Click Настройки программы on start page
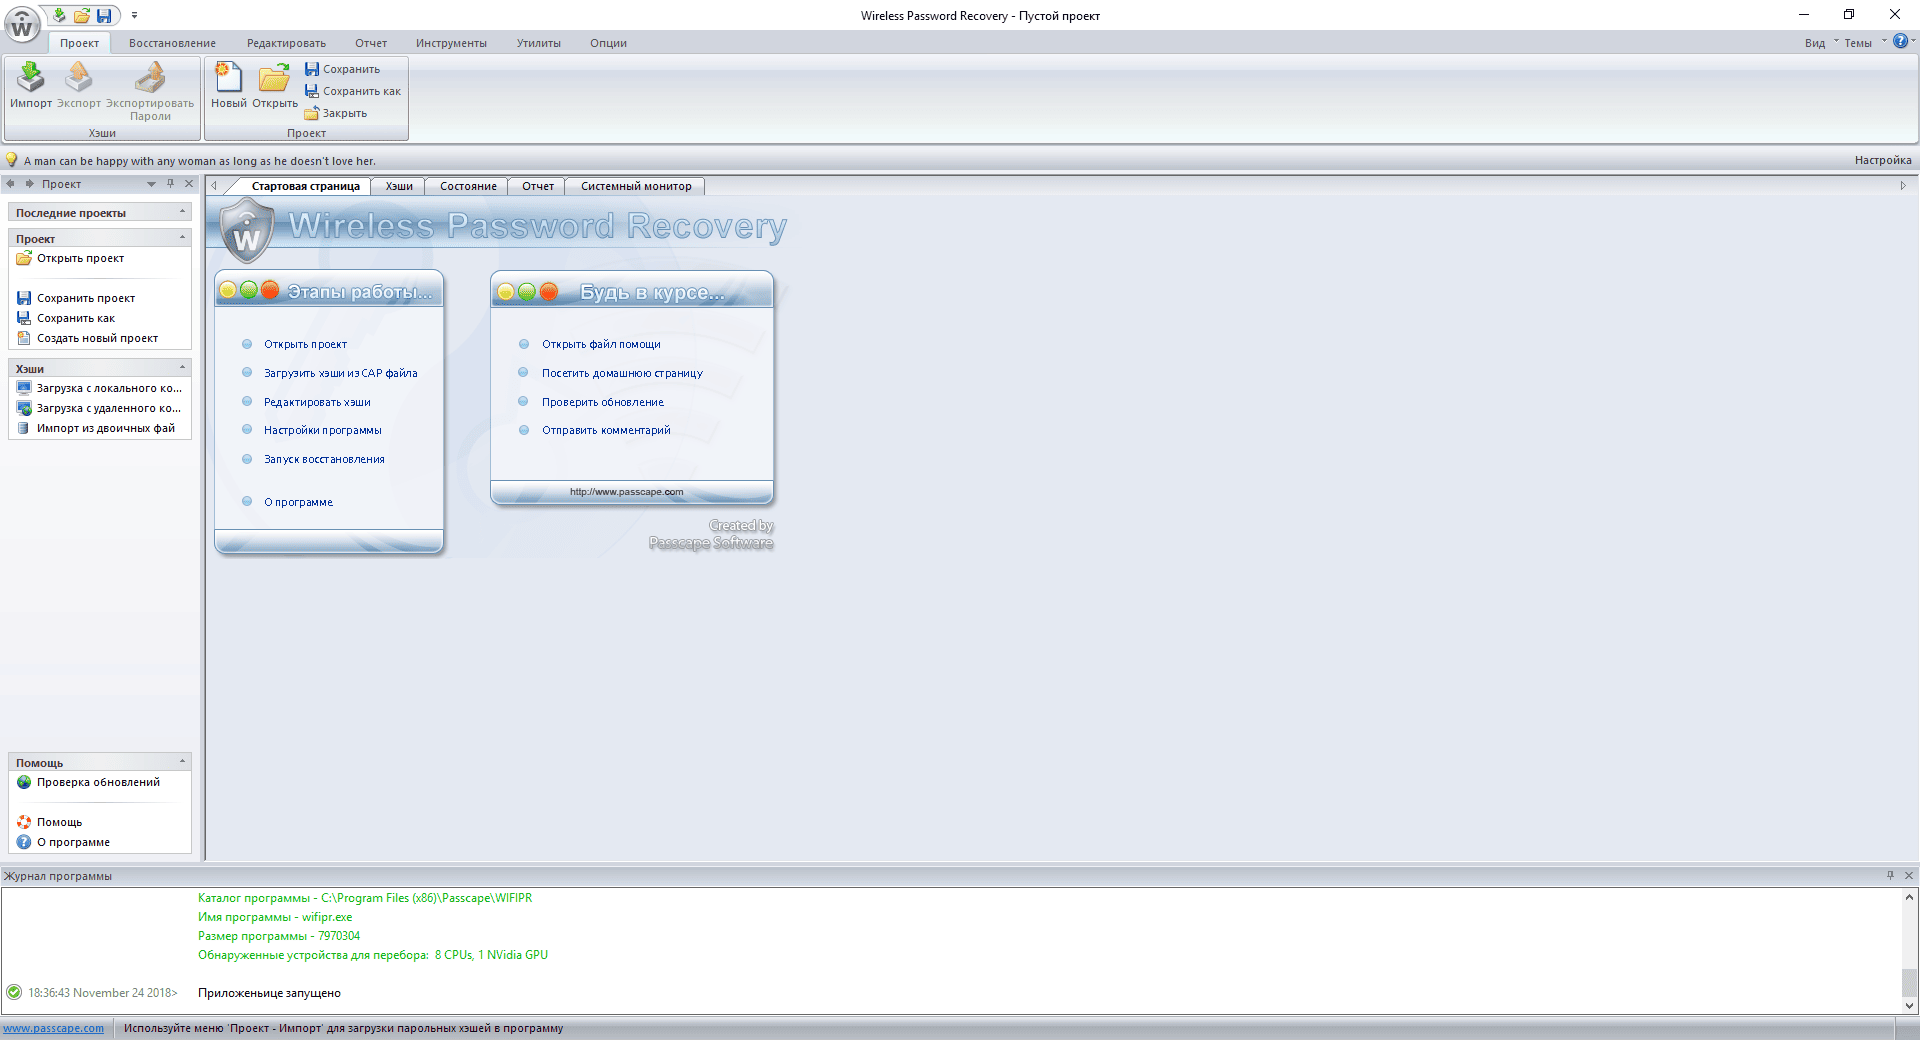The height and width of the screenshot is (1040, 1920). (x=323, y=430)
